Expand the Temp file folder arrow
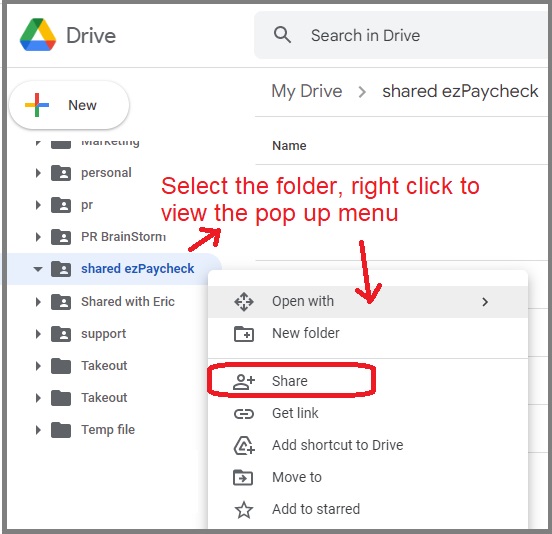This screenshot has height=534, width=552. tap(38, 430)
